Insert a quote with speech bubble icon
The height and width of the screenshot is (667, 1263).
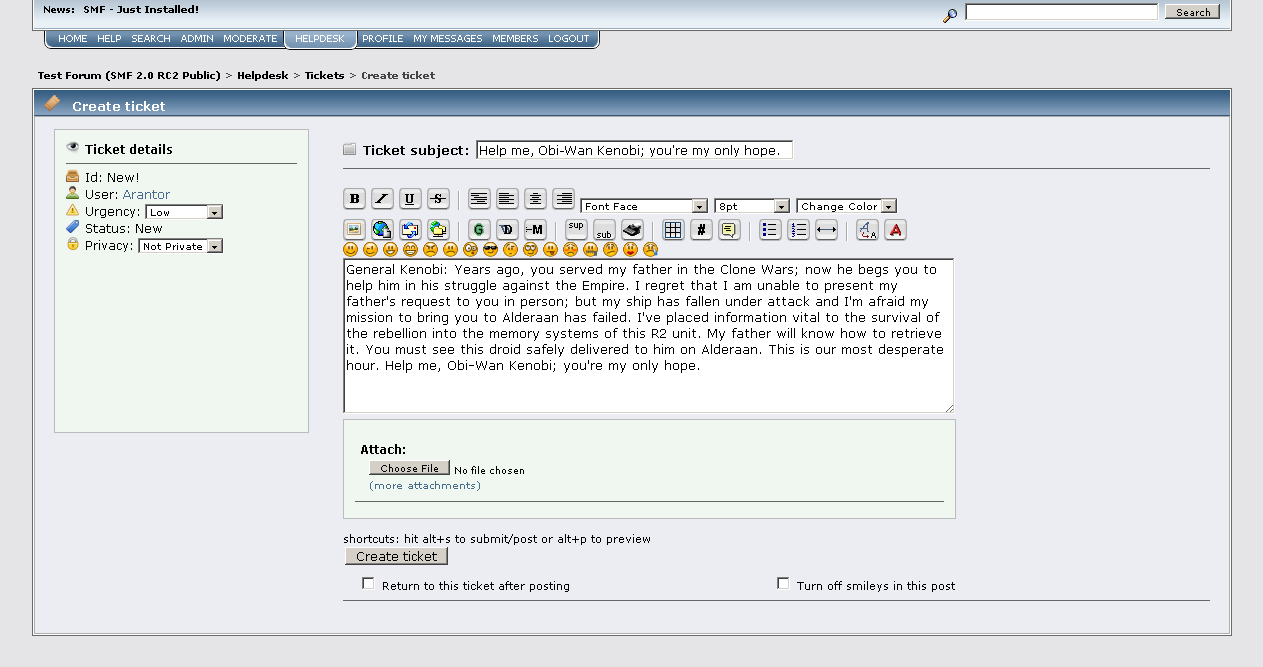click(729, 229)
